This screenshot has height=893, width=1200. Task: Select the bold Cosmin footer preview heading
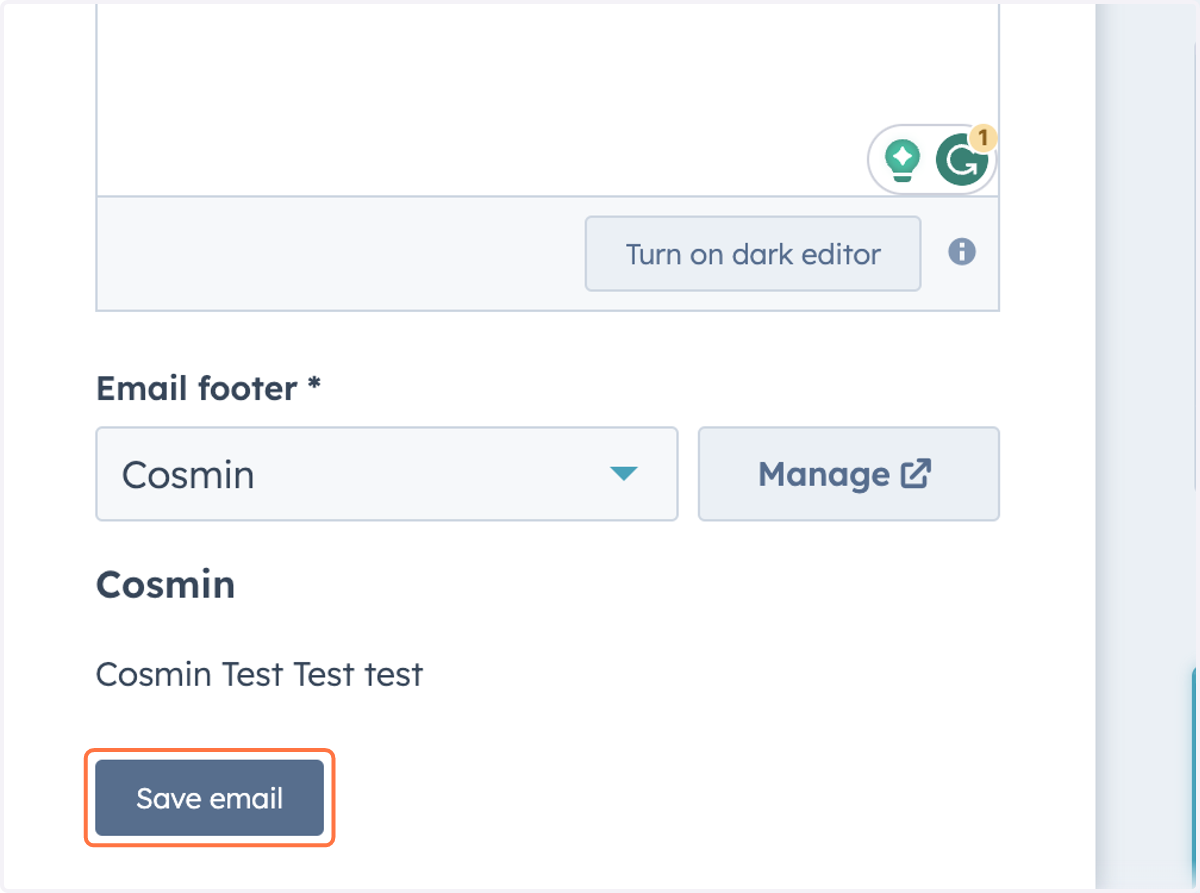pyautogui.click(x=166, y=584)
